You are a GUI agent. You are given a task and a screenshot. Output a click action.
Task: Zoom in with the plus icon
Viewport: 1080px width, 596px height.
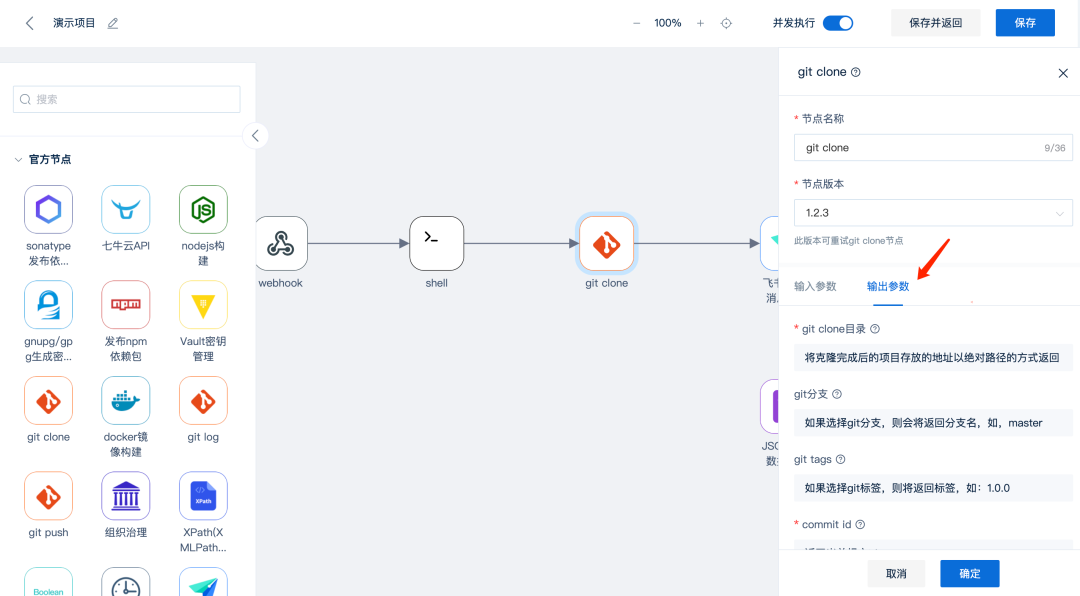point(700,23)
